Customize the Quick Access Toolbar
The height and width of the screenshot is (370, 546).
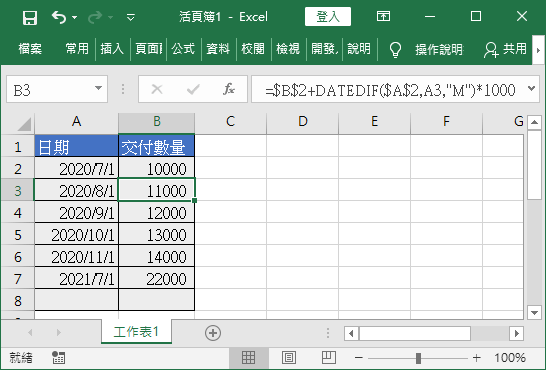tap(131, 17)
